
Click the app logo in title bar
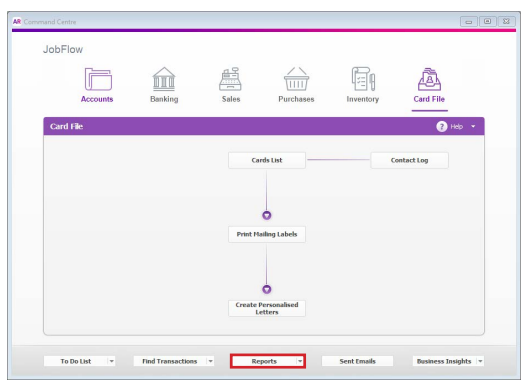click(17, 22)
